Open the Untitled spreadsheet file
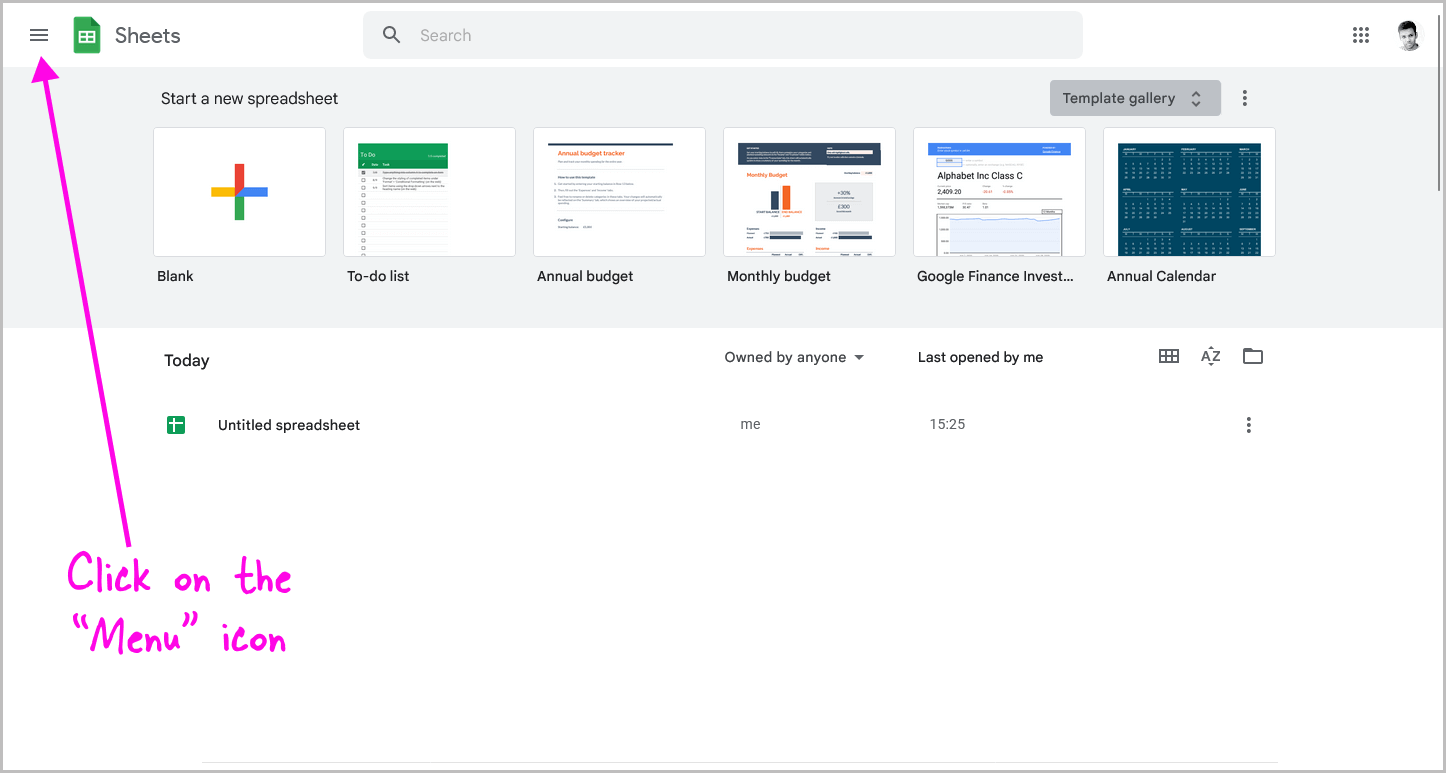Image resolution: width=1446 pixels, height=773 pixels. pos(289,425)
